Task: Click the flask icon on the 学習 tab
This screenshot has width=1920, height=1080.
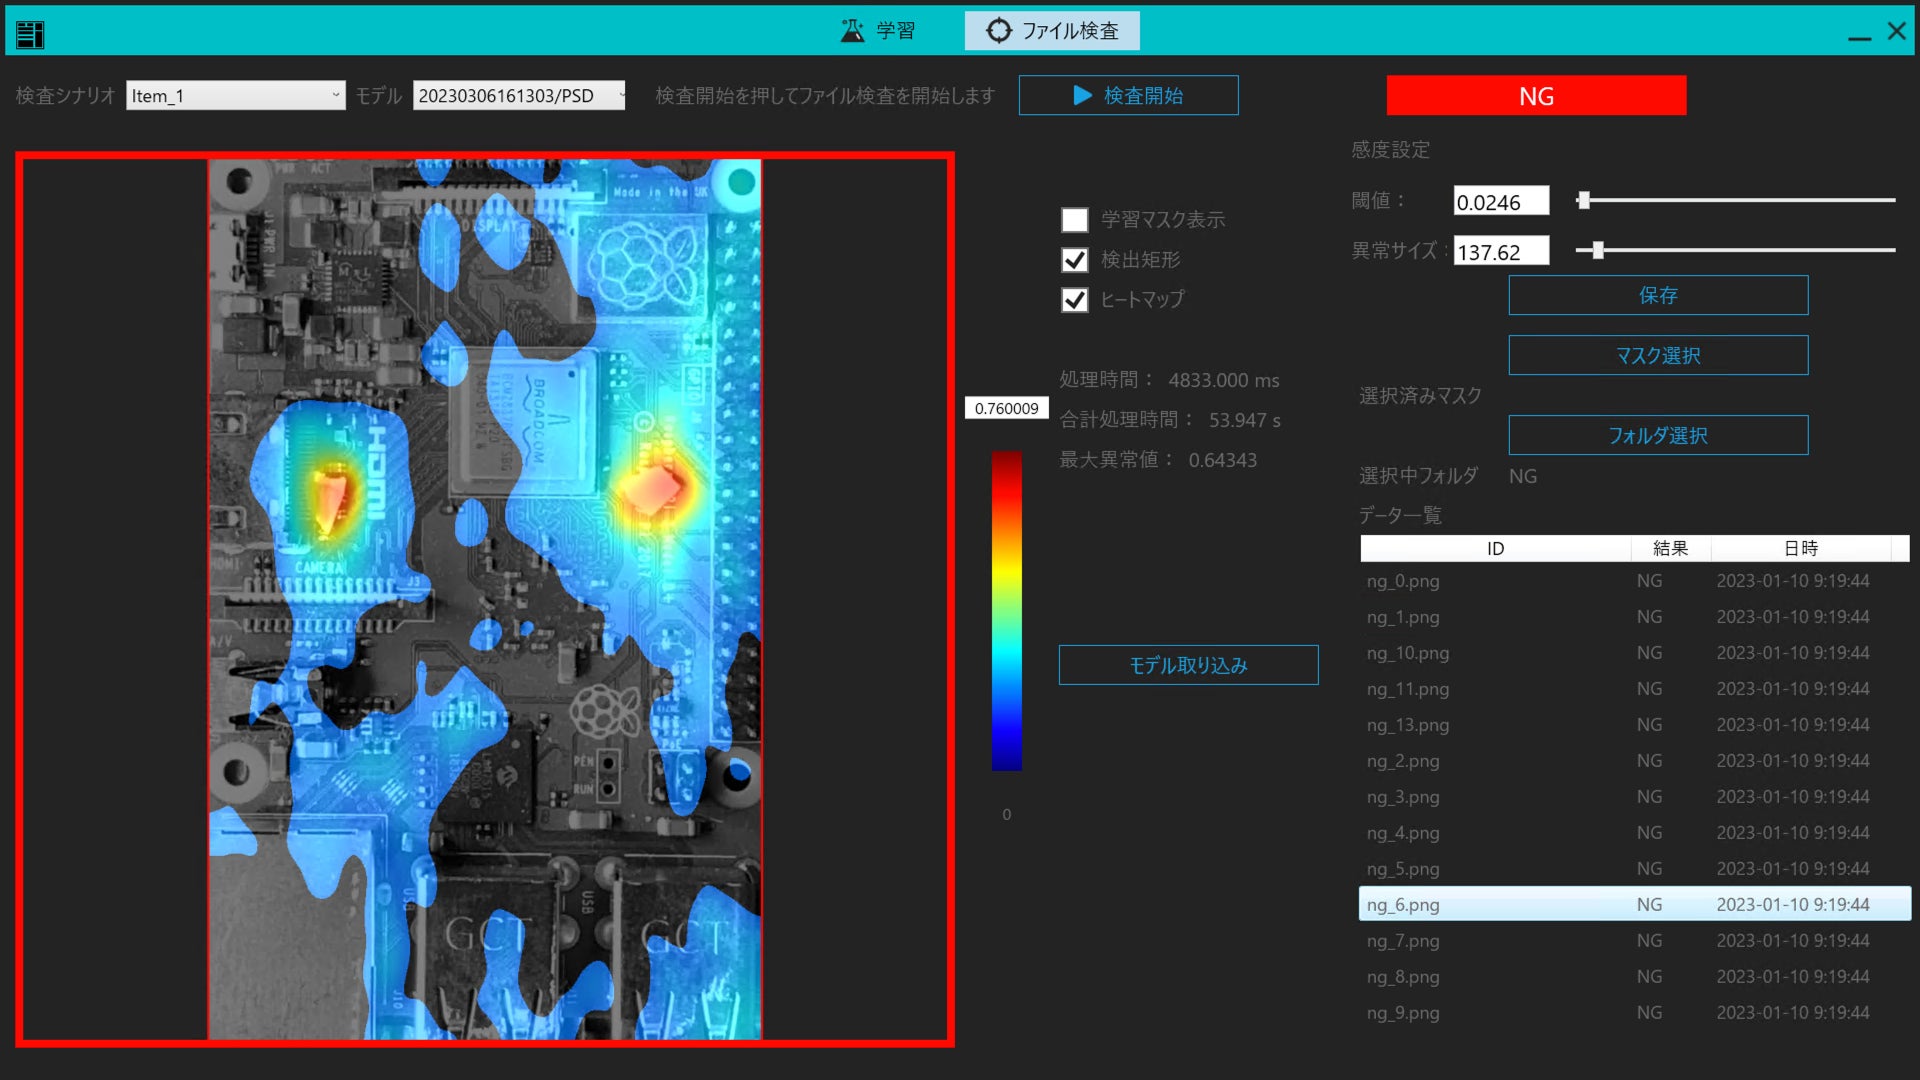Action: coord(852,31)
